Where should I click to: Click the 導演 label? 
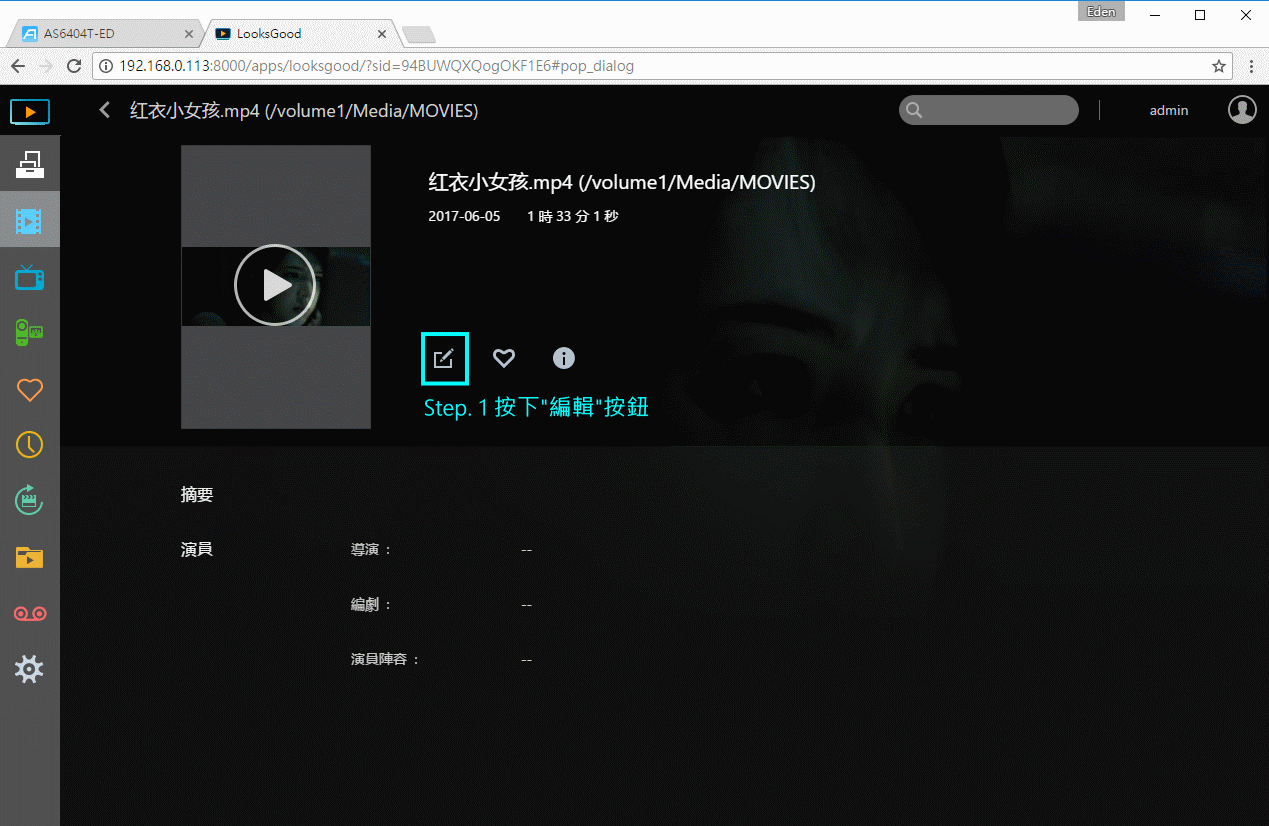[372, 550]
